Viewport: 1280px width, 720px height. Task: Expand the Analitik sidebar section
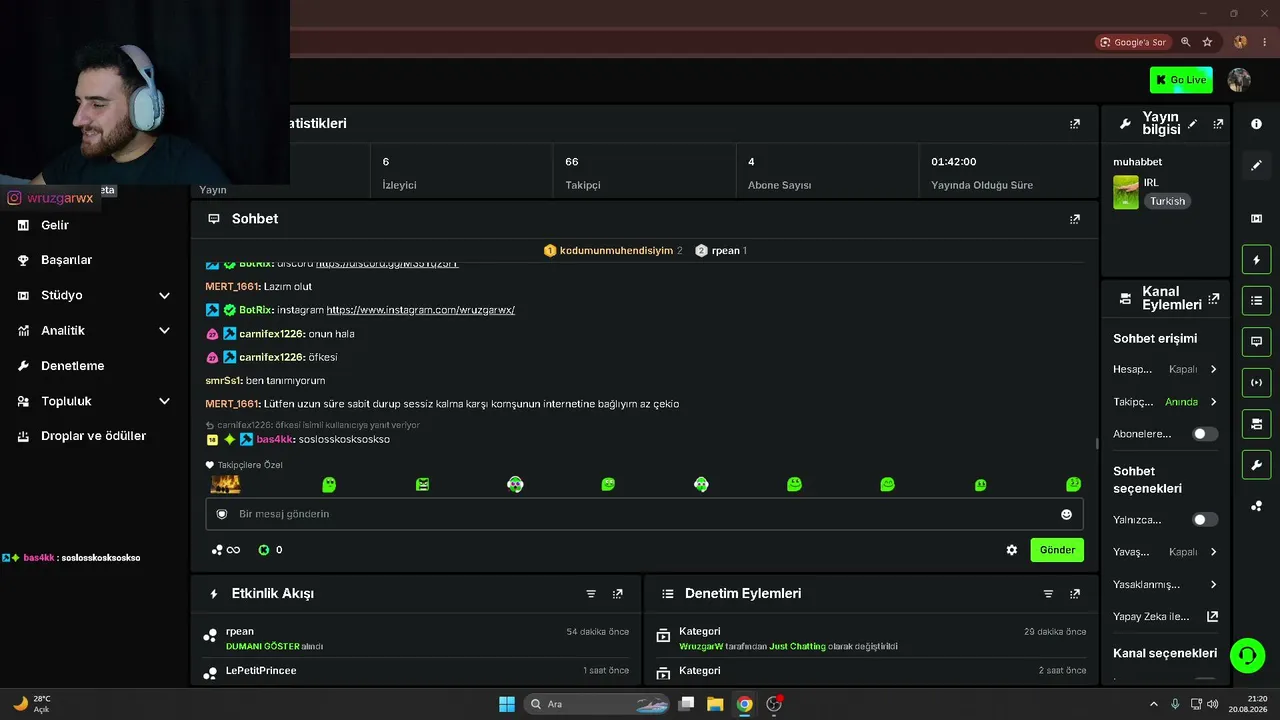[165, 331]
